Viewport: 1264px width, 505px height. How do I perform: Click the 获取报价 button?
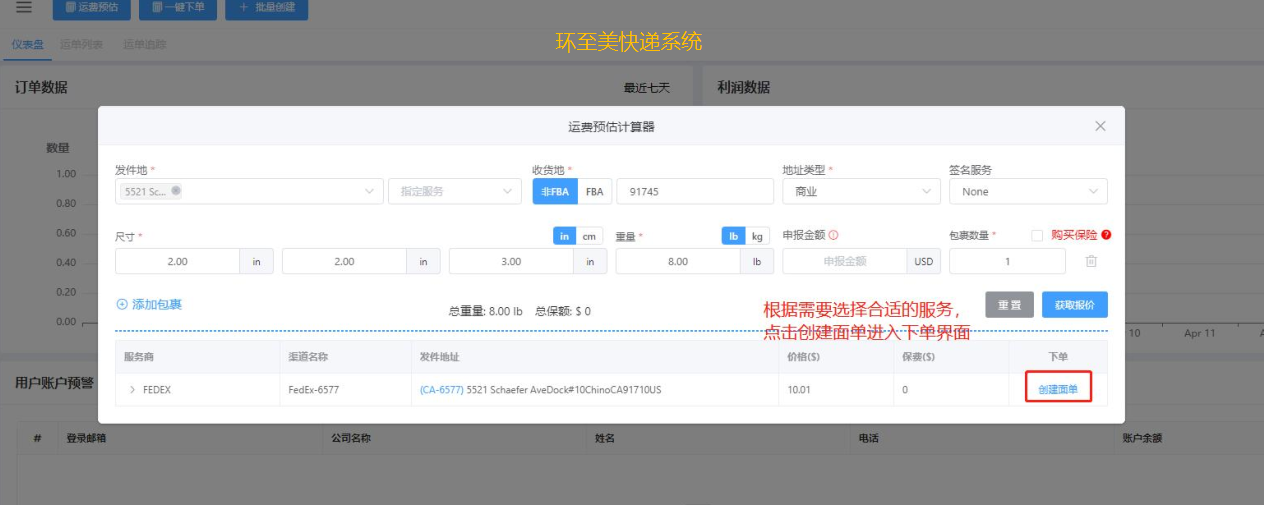pos(1074,305)
